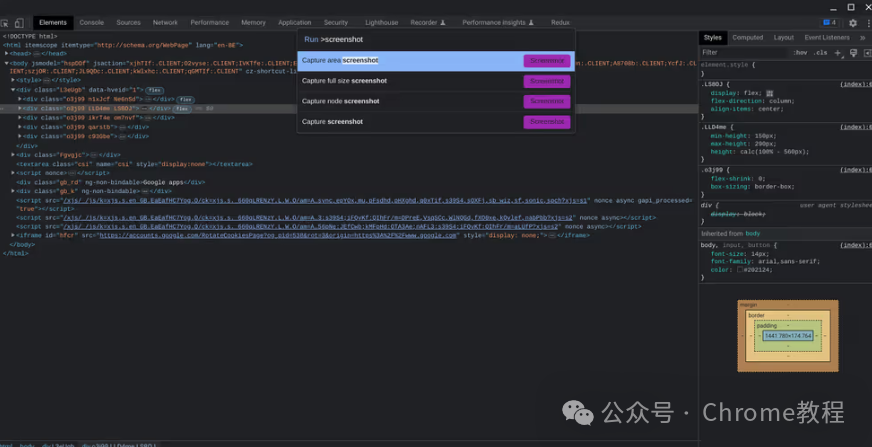
Task: Switch to the Console tab
Action: pyautogui.click(x=92, y=23)
